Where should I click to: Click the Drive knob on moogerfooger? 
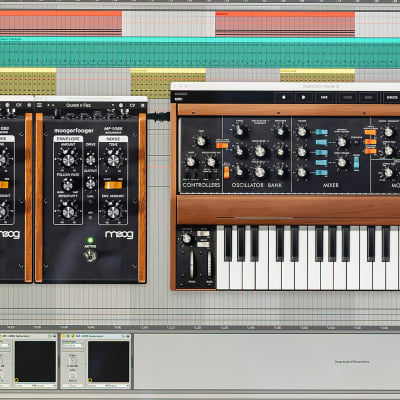[90, 160]
